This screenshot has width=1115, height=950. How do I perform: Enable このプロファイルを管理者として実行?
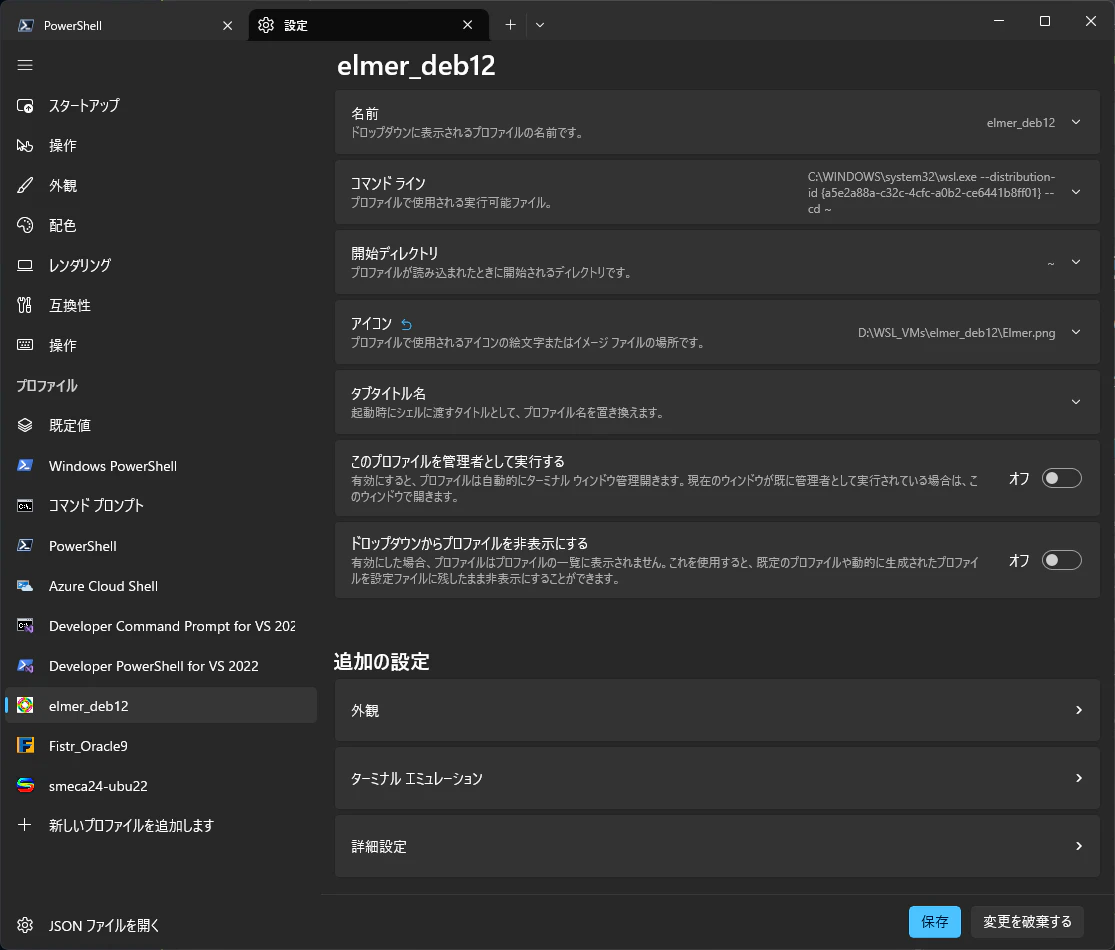(x=1061, y=478)
